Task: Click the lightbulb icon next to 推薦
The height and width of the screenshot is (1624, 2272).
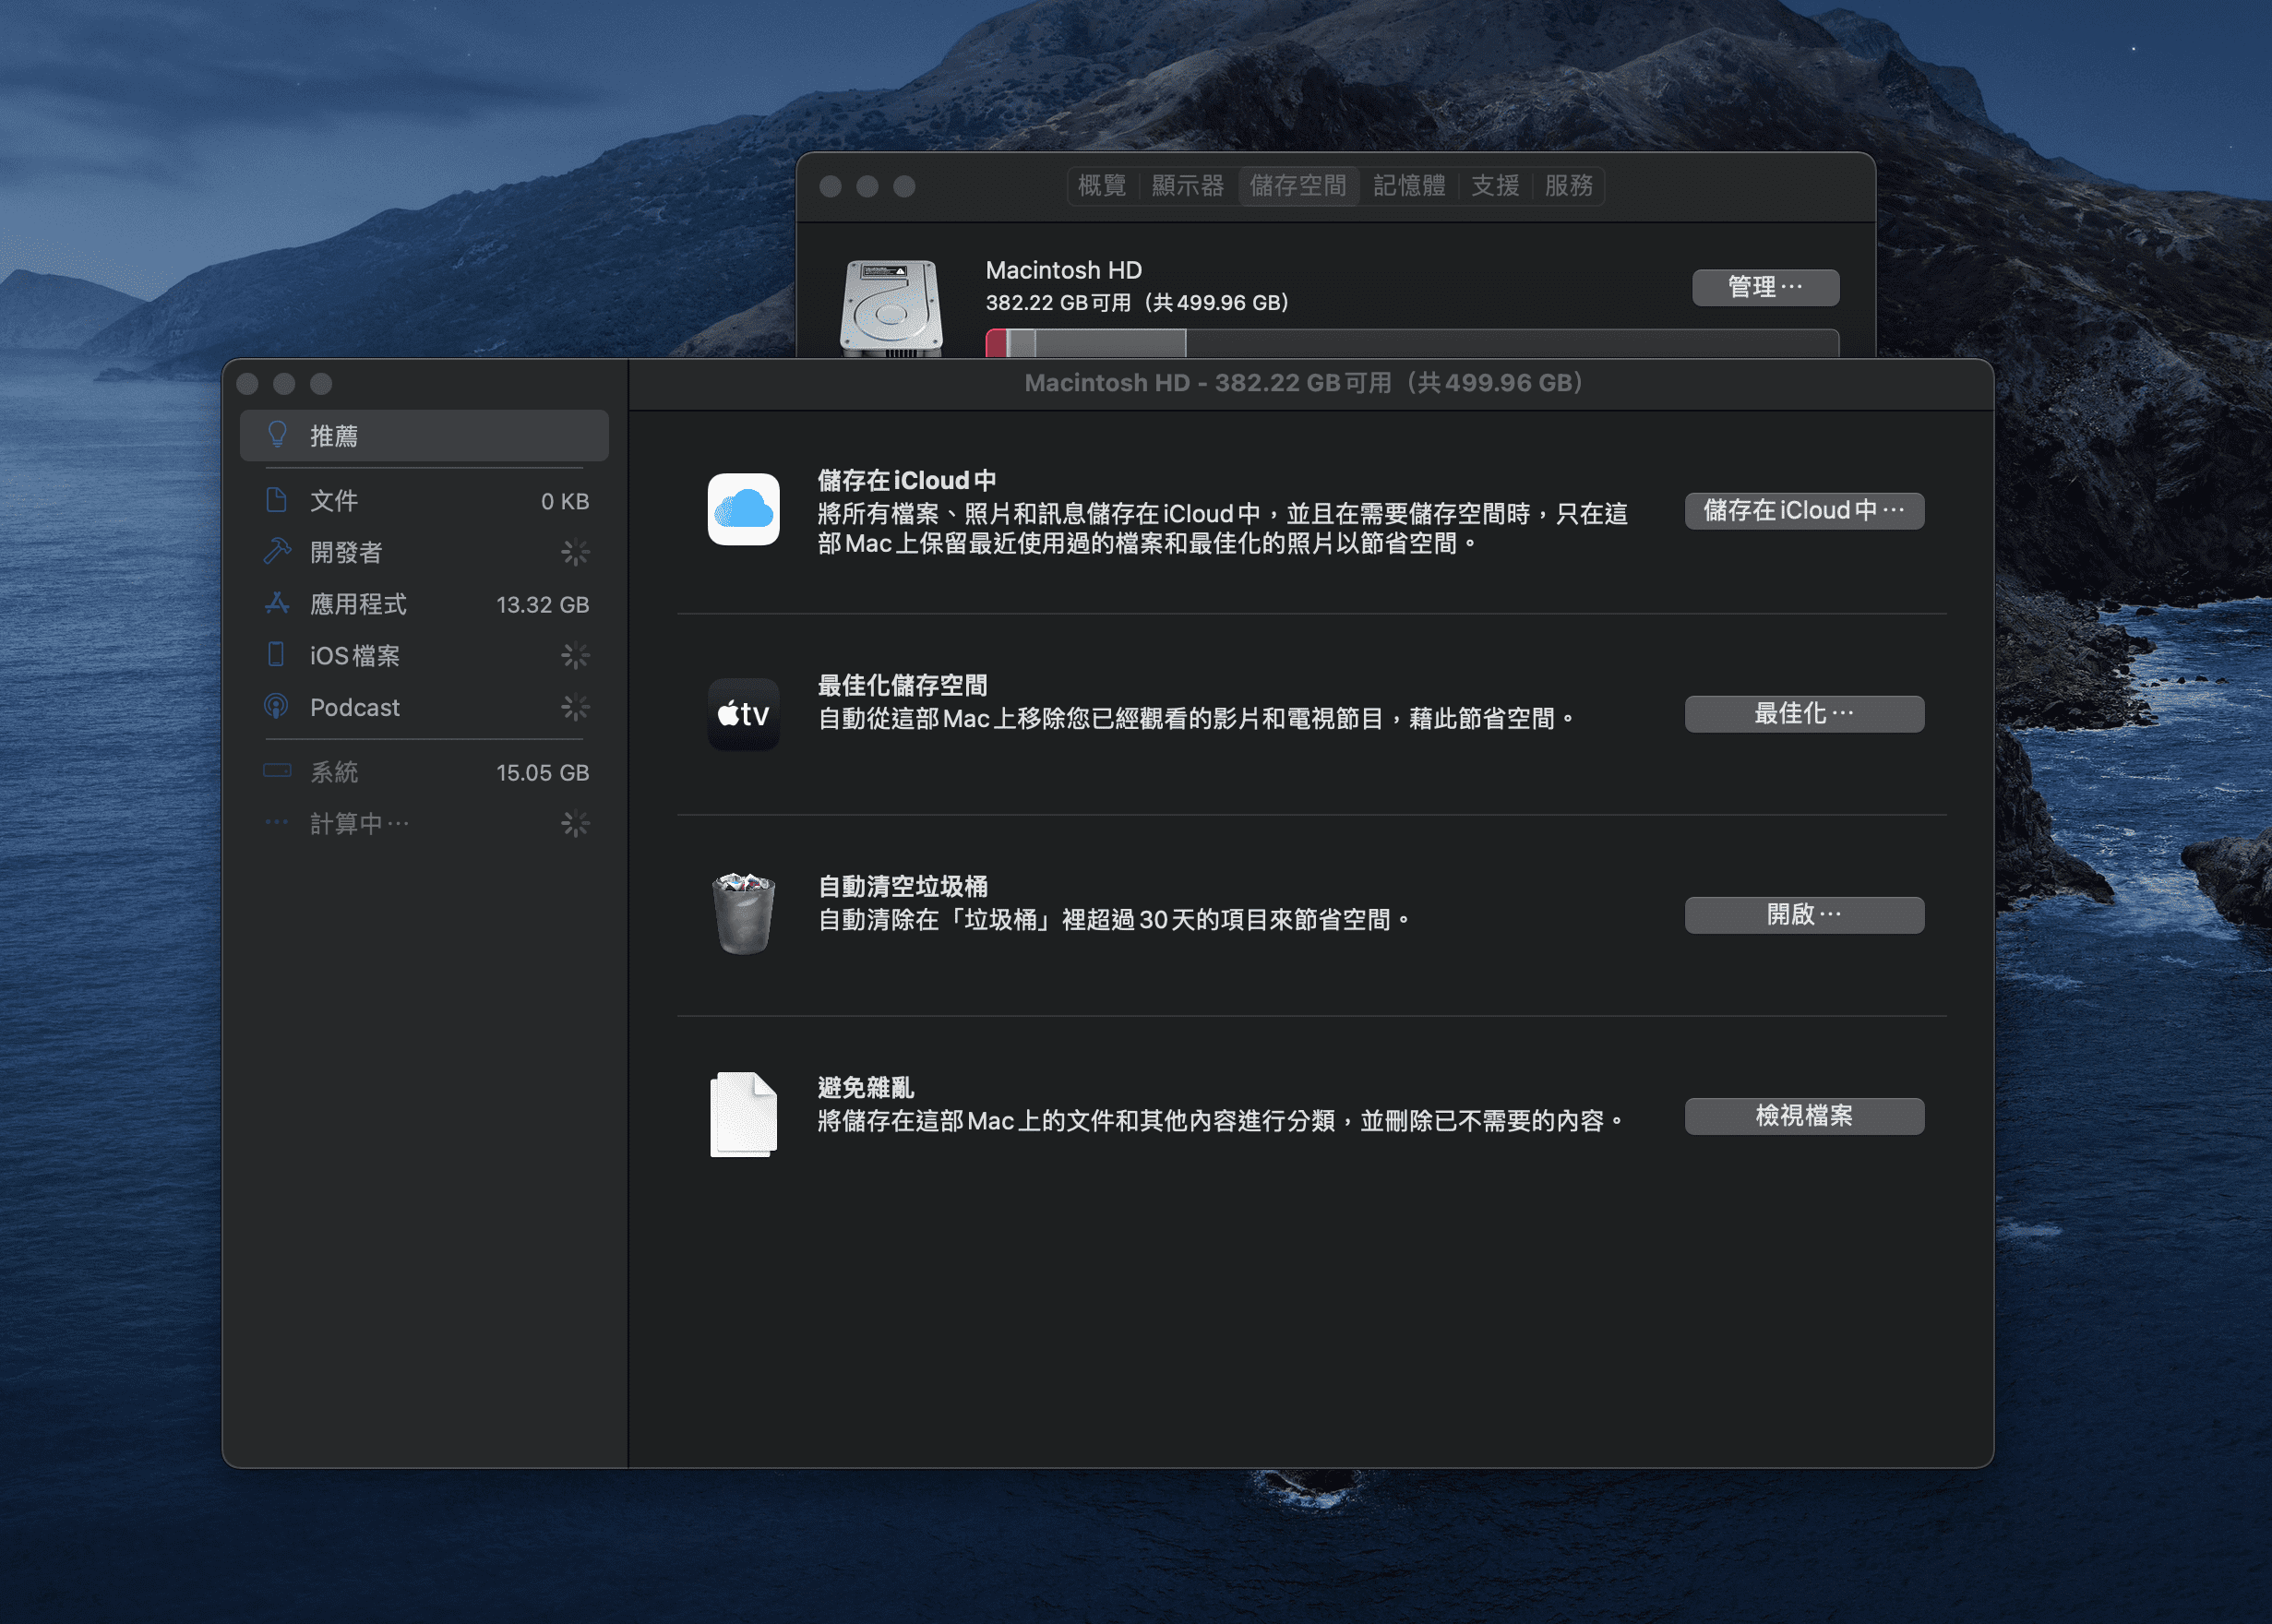Action: pos(277,435)
